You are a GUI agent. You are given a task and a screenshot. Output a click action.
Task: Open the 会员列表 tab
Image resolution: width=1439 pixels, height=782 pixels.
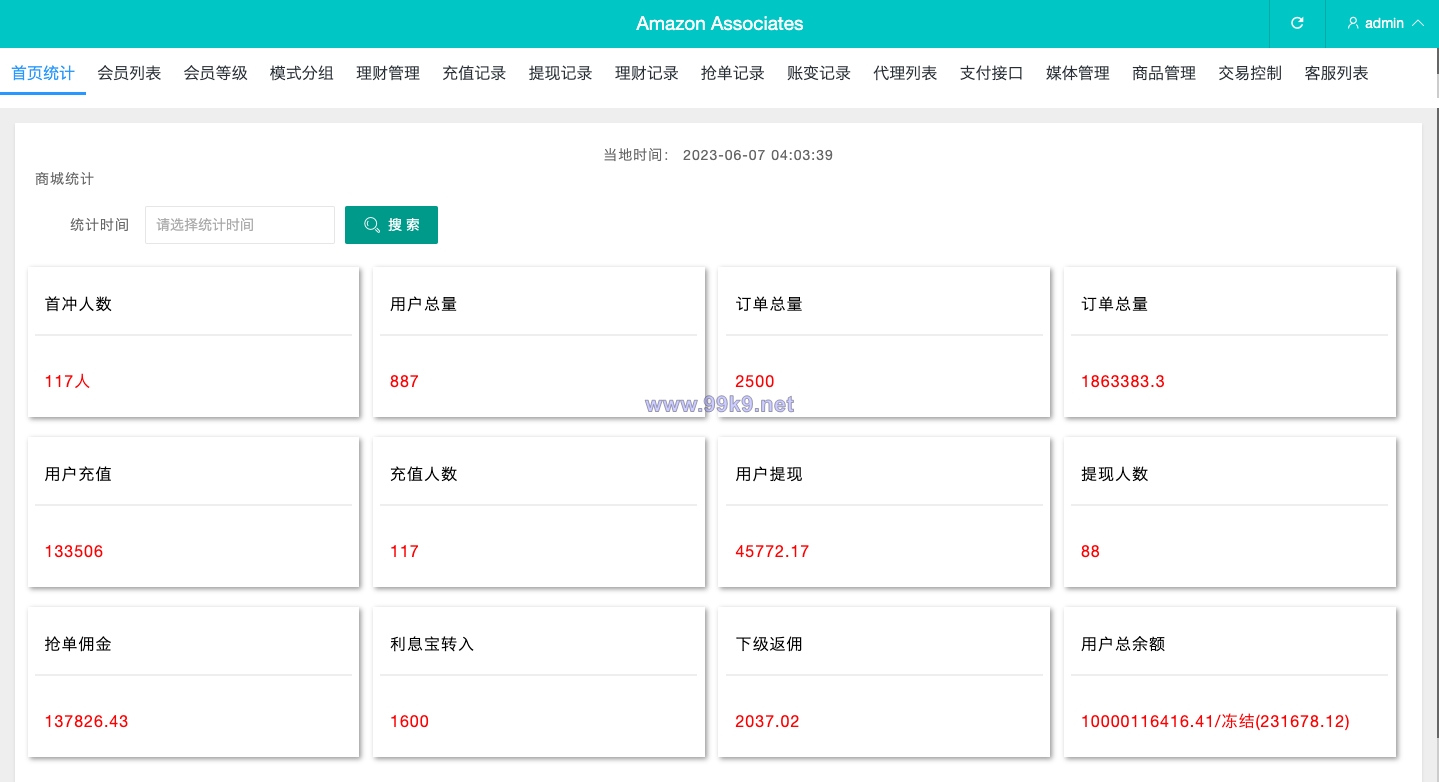pos(129,73)
